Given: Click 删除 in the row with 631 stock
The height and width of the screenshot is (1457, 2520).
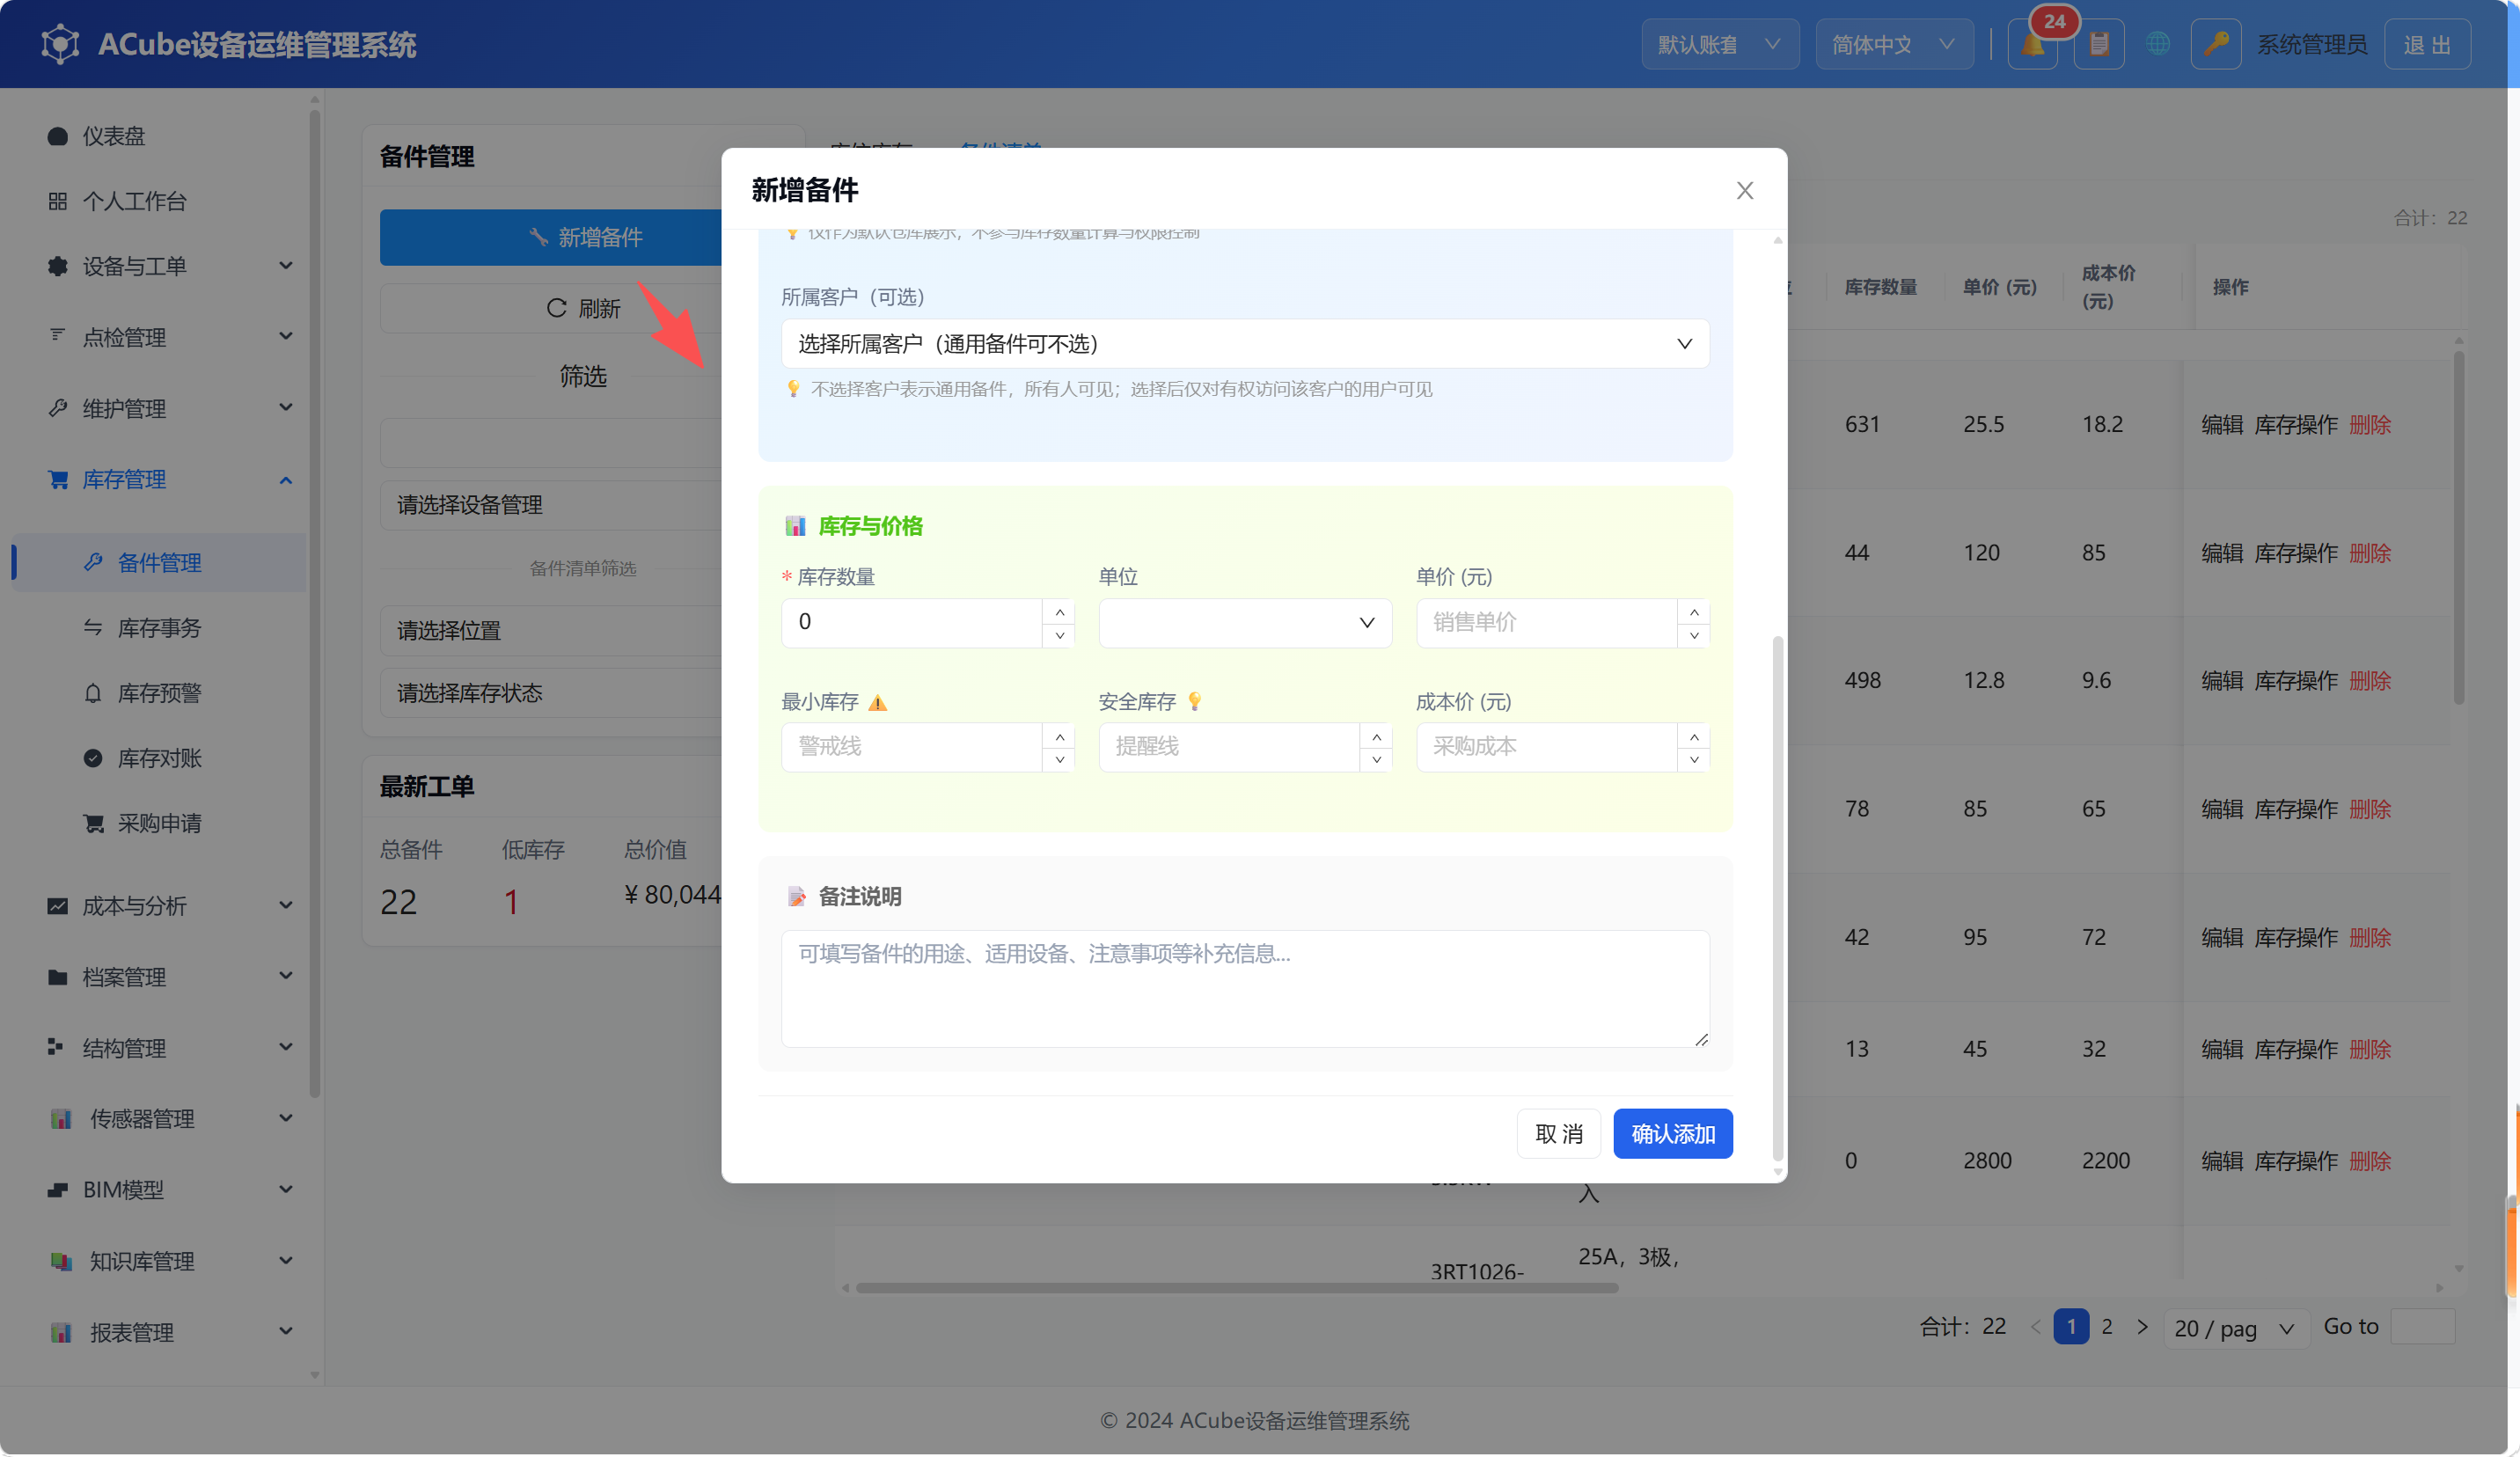Looking at the screenshot, I should (2369, 424).
